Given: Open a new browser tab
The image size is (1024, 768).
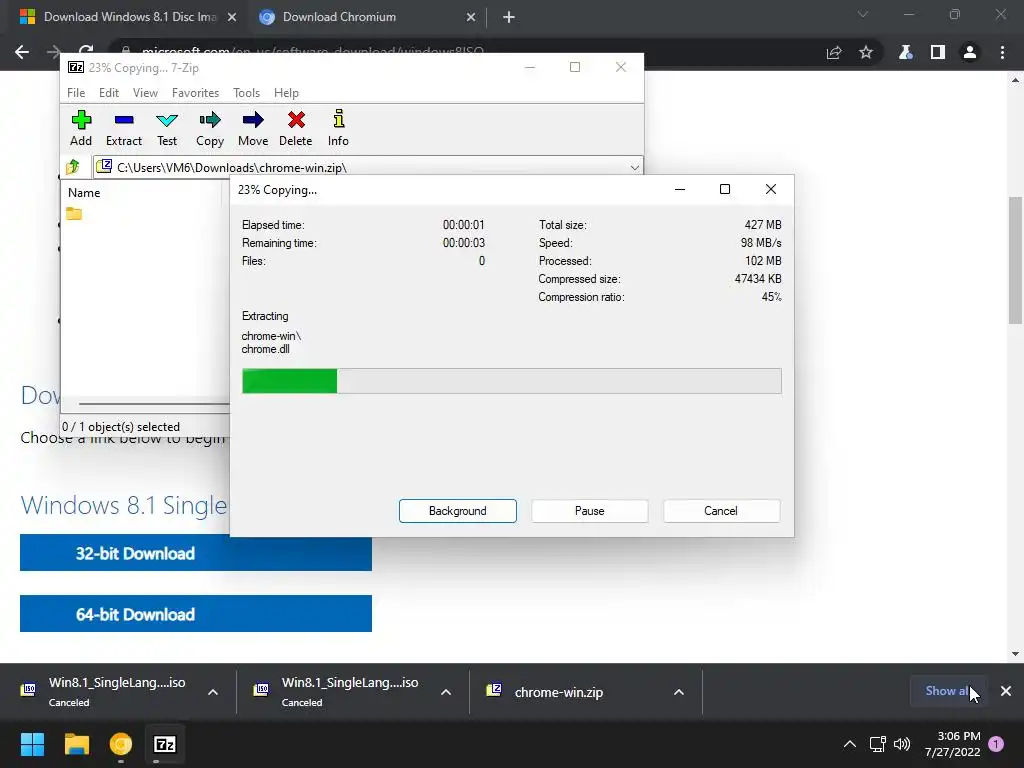Looking at the screenshot, I should click(509, 17).
